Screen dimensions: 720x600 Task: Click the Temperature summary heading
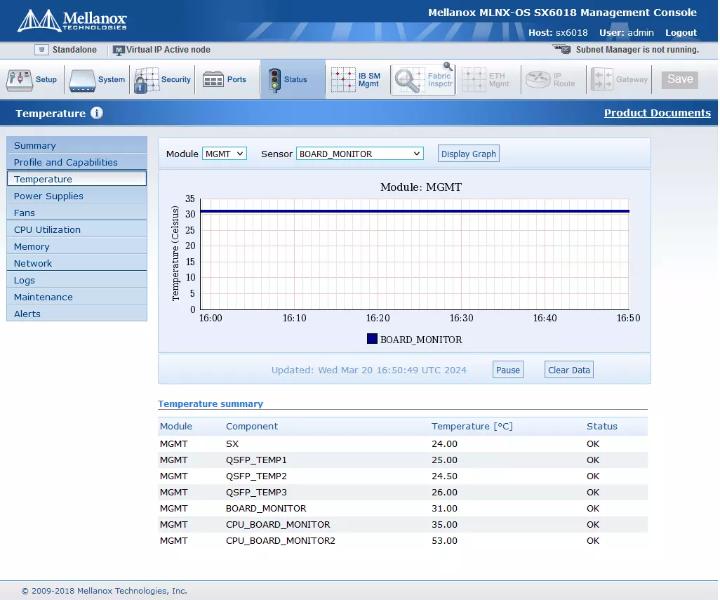210,404
